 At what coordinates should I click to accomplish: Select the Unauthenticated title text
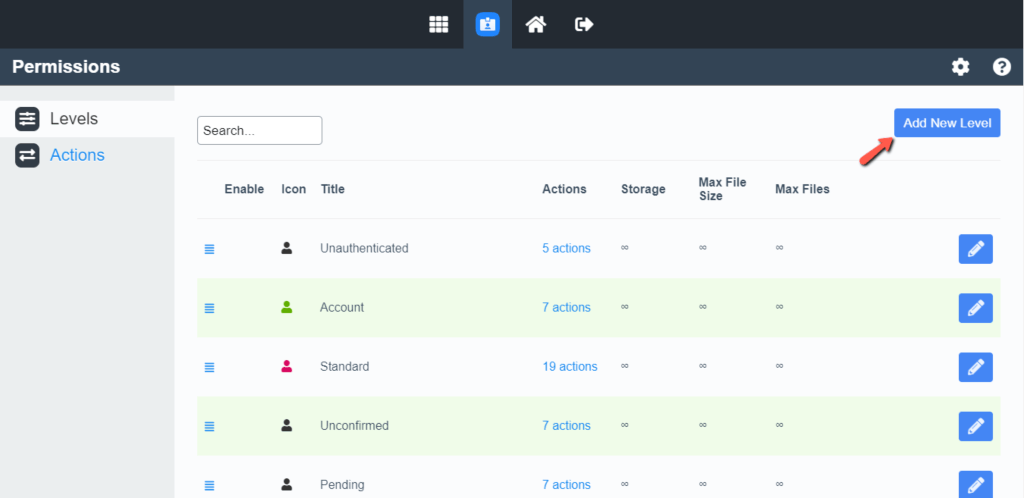pos(364,248)
